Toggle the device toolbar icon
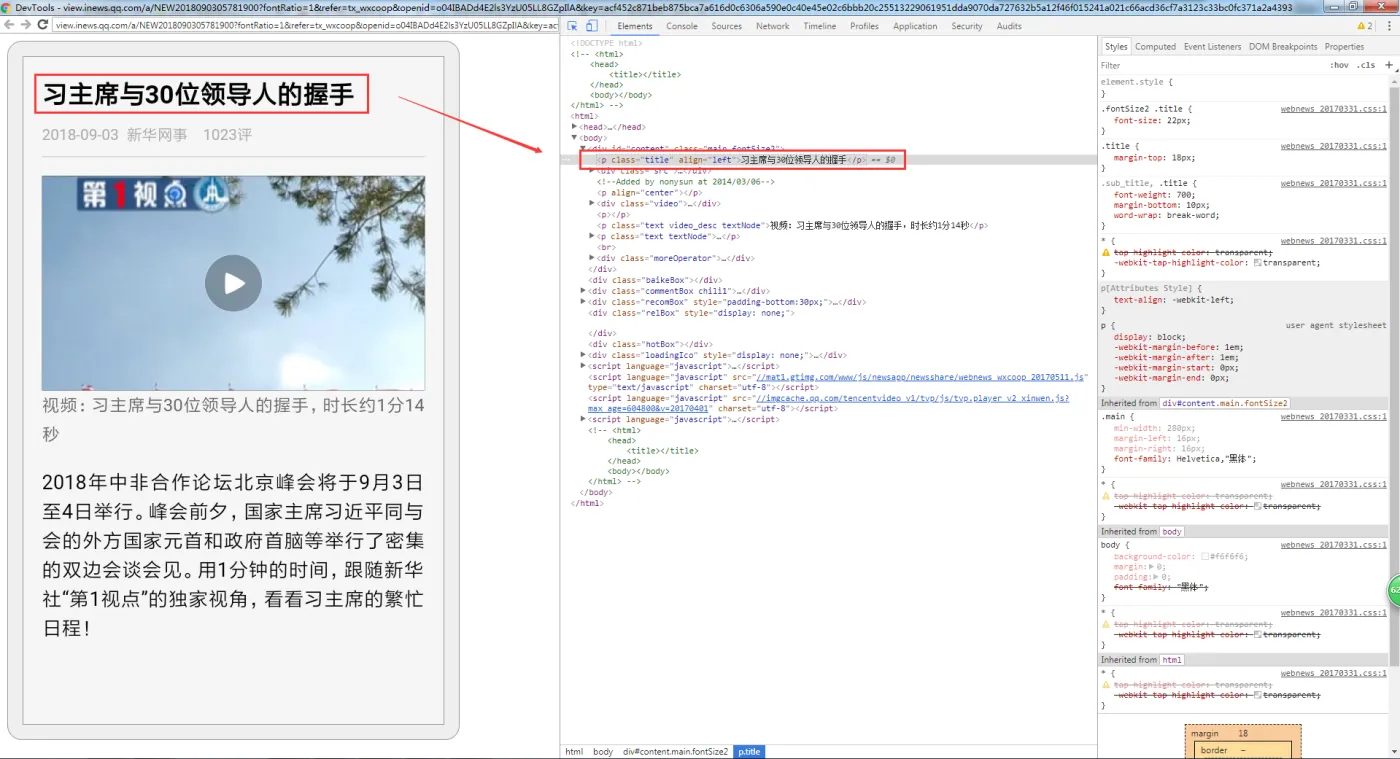Viewport: 1400px width, 759px height. click(x=591, y=26)
